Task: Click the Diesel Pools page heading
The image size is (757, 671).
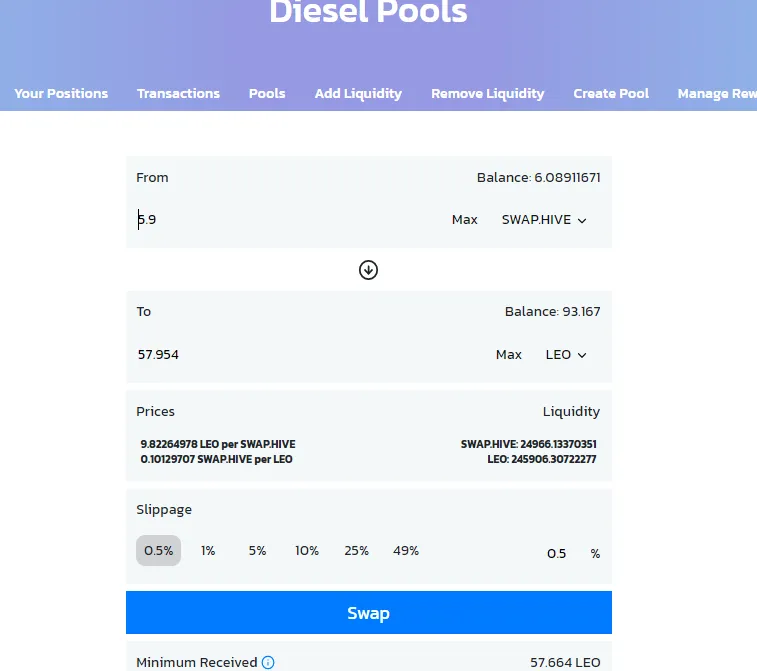Action: point(368,12)
